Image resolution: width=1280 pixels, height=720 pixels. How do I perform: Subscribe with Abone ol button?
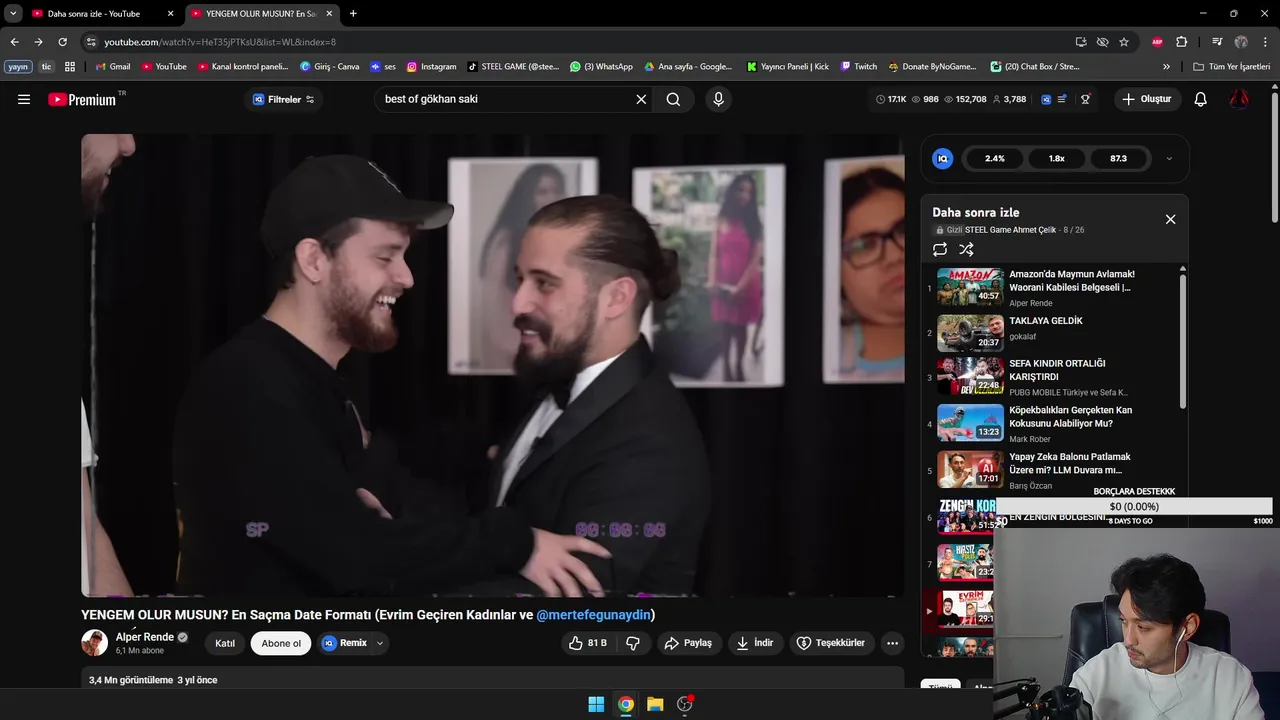281,643
